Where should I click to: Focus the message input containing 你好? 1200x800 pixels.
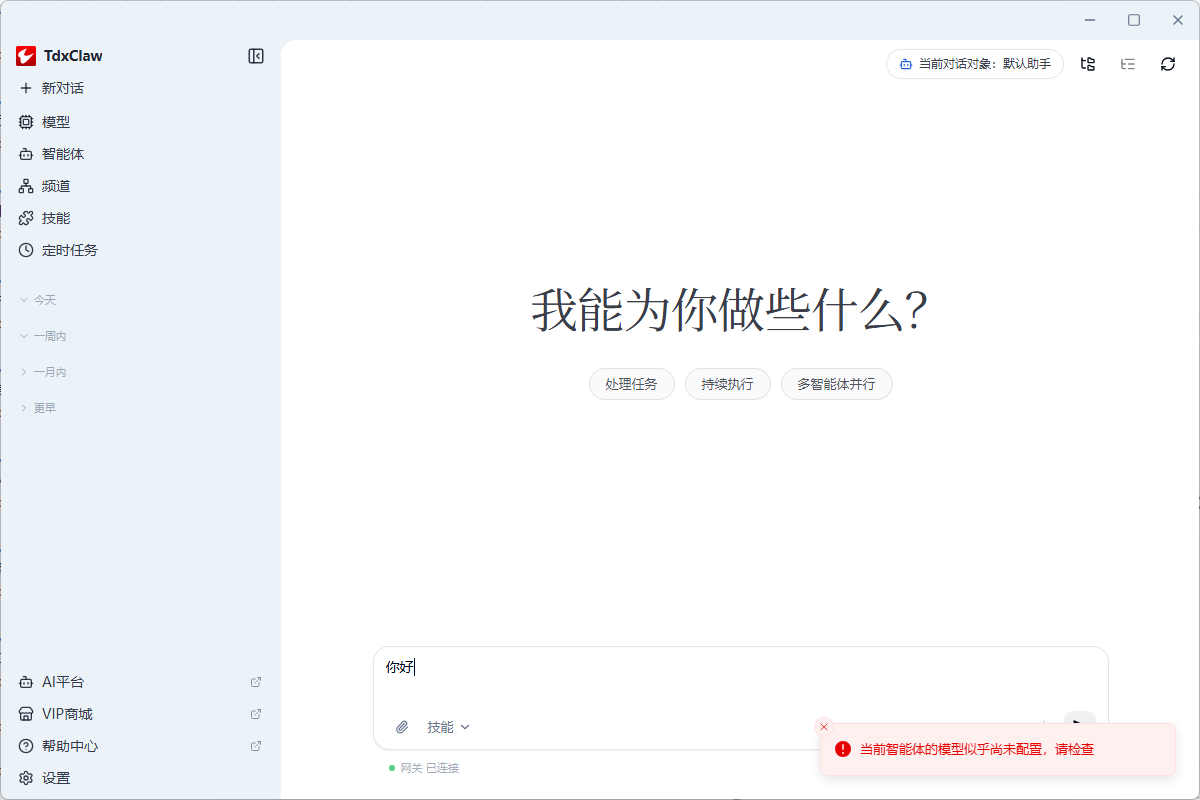(x=740, y=678)
